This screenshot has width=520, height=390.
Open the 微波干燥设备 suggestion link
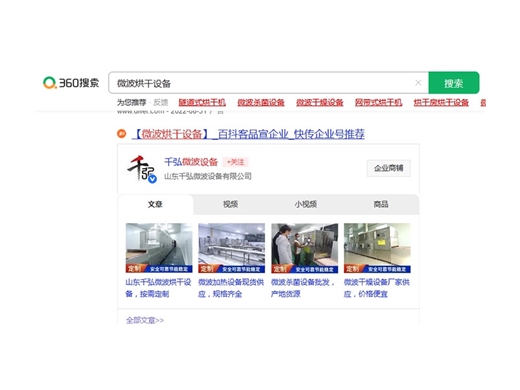click(x=320, y=102)
